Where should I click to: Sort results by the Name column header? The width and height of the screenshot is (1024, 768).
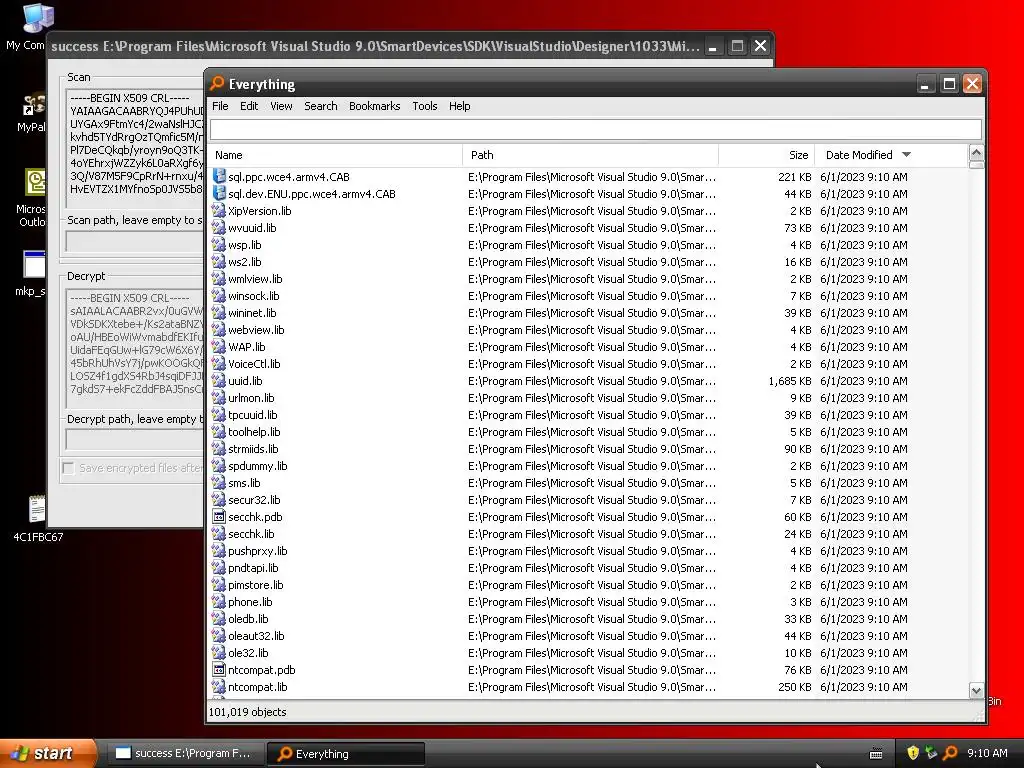click(336, 155)
